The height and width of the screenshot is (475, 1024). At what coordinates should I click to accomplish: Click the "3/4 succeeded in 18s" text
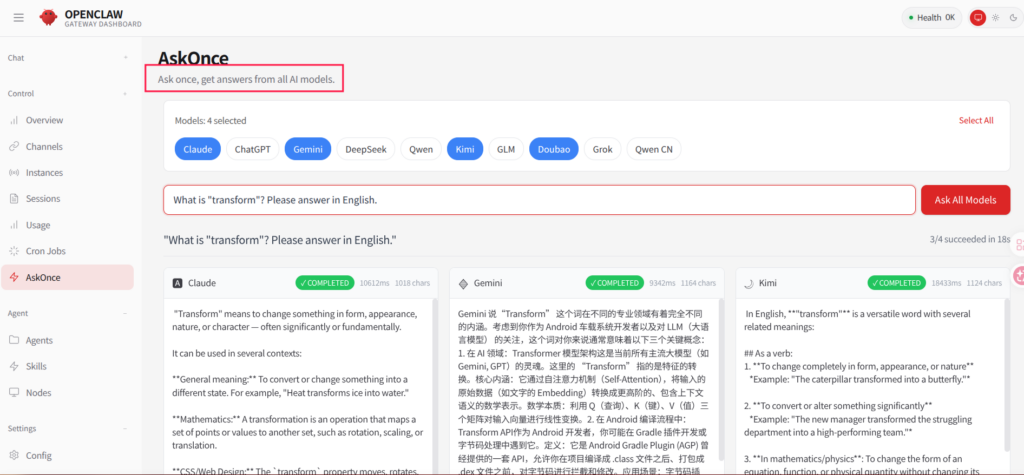click(x=970, y=240)
